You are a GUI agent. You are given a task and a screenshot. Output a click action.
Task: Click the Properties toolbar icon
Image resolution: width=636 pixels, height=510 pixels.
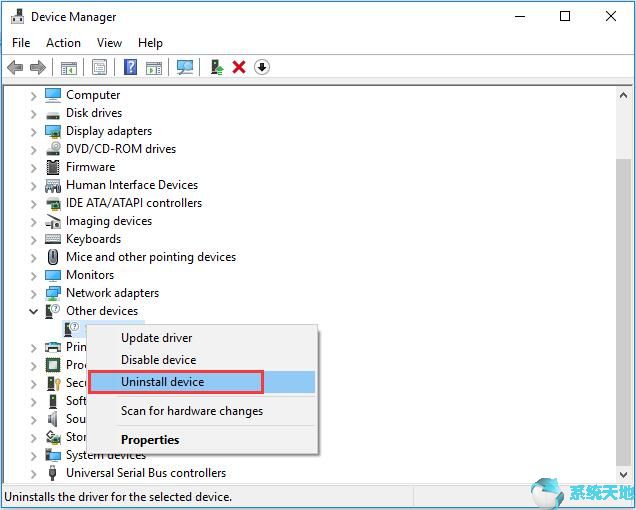pos(99,67)
